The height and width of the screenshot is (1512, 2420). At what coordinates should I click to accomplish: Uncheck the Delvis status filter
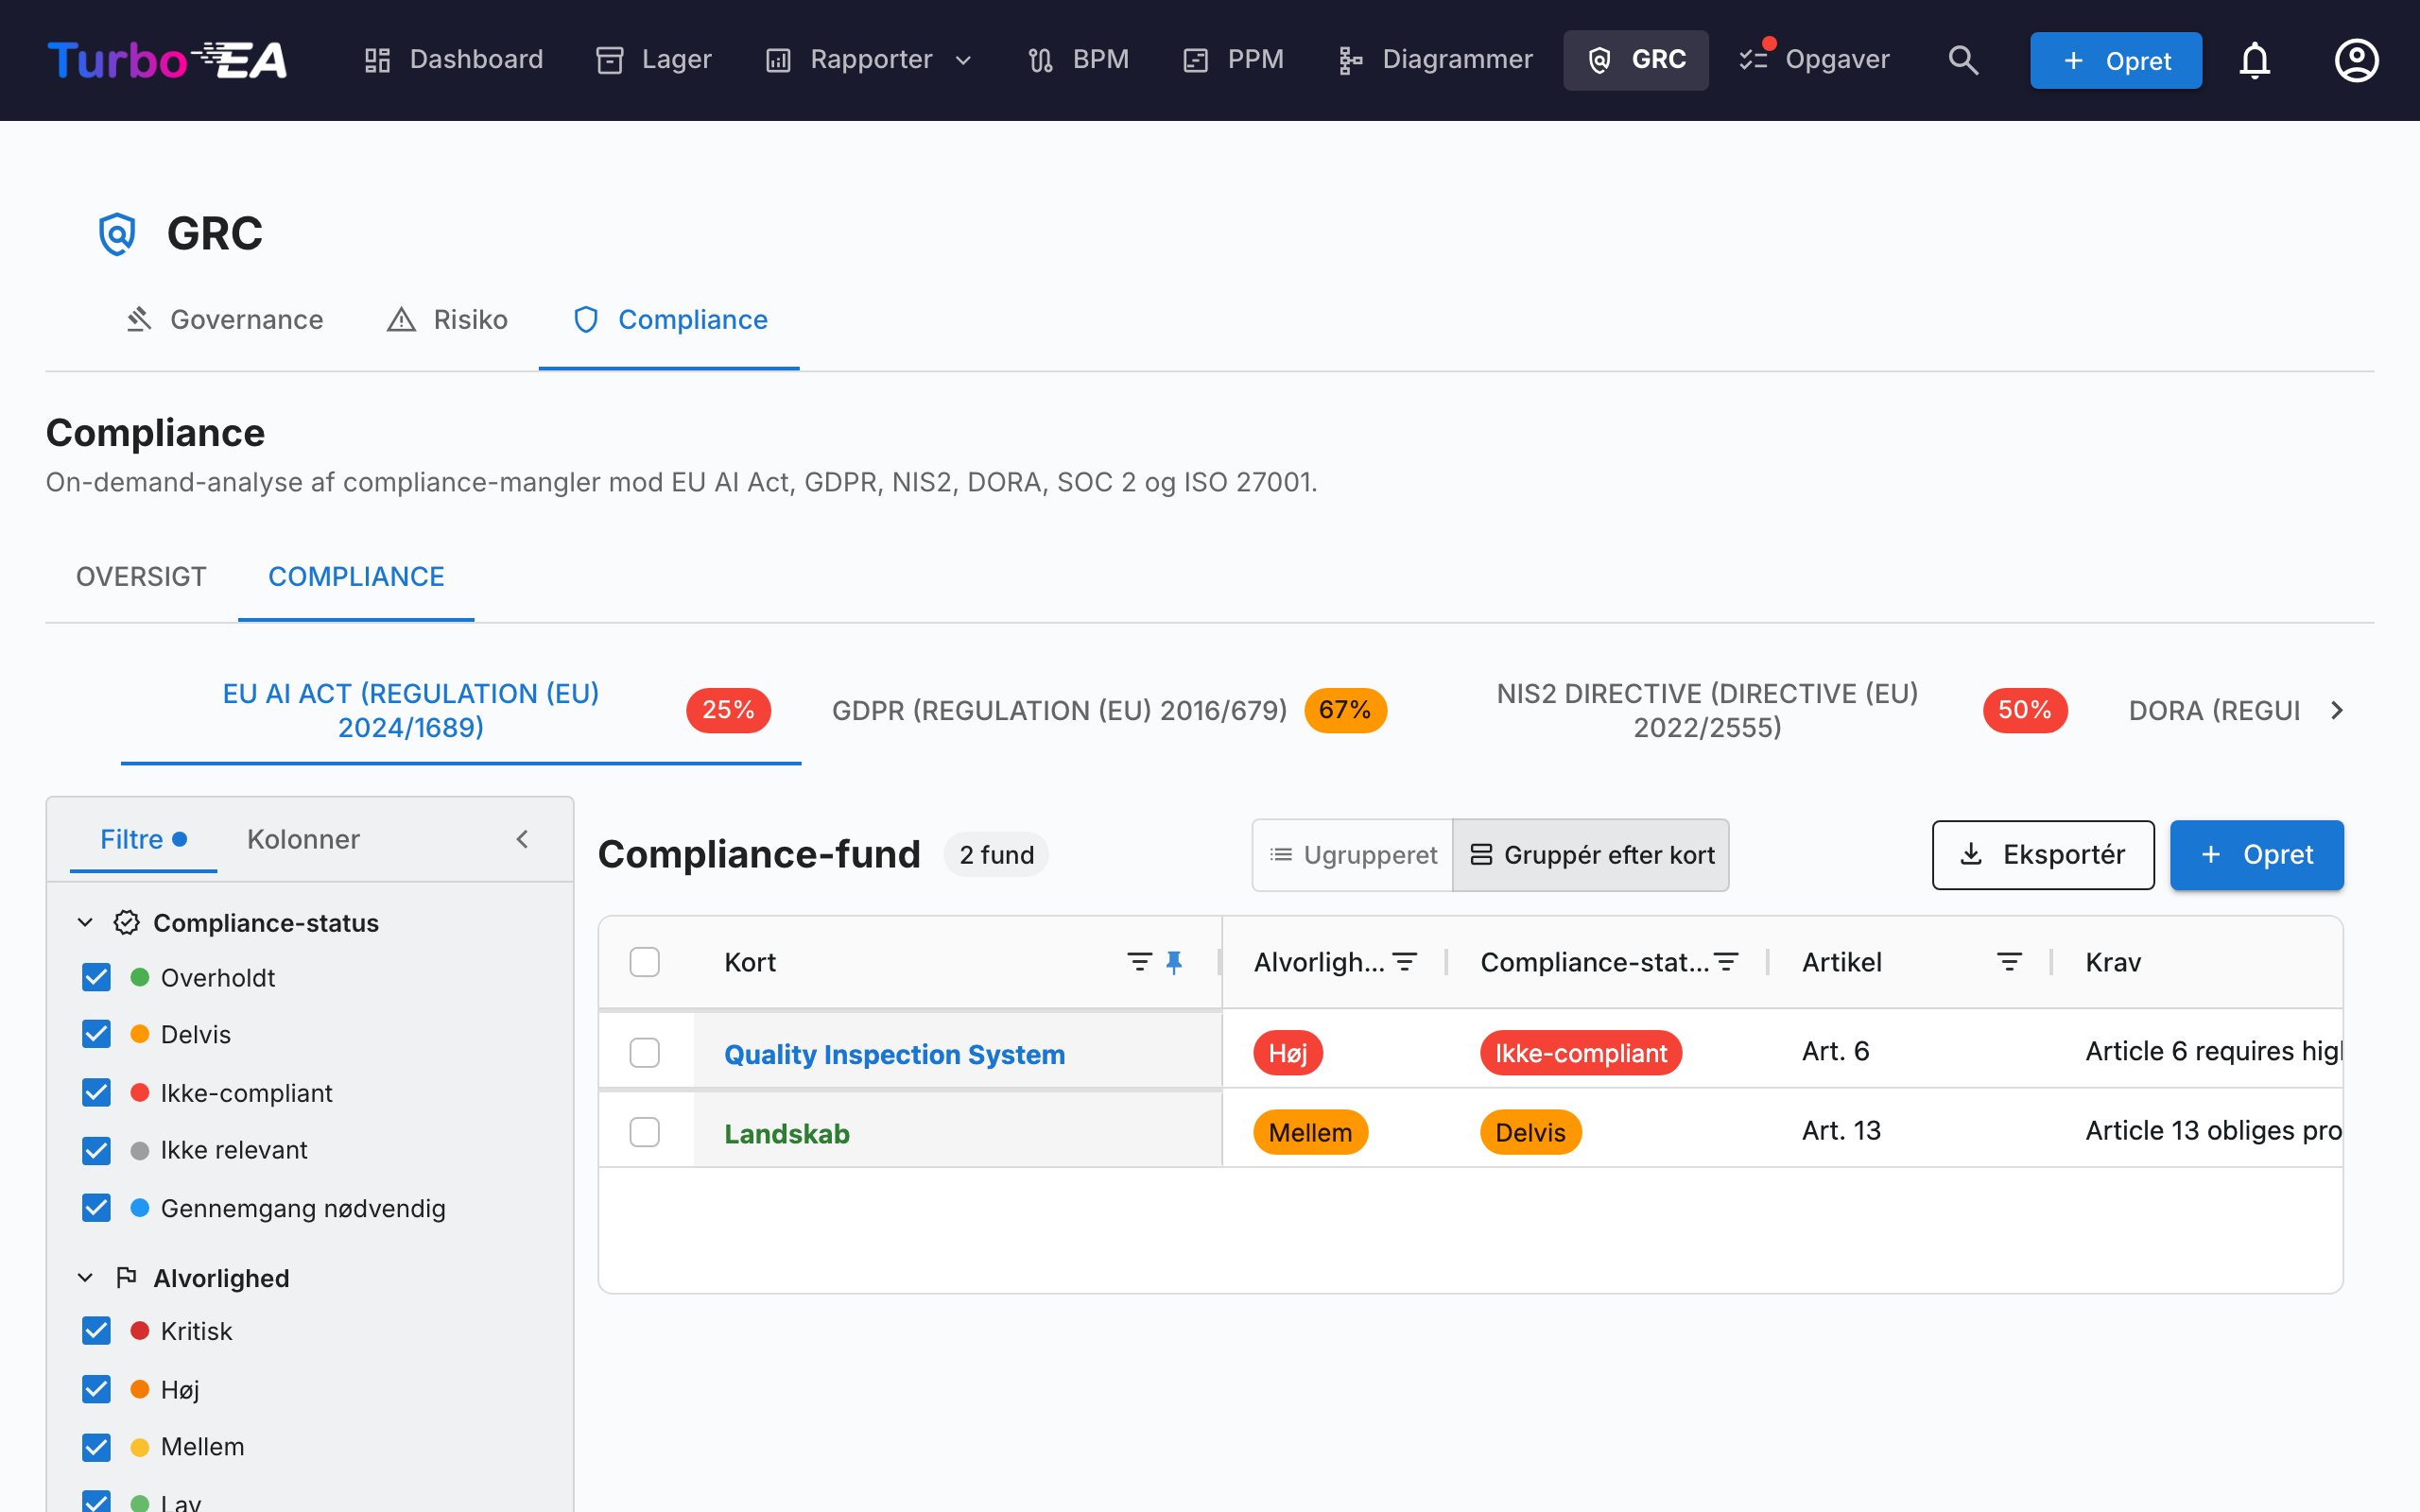pyautogui.click(x=96, y=1034)
